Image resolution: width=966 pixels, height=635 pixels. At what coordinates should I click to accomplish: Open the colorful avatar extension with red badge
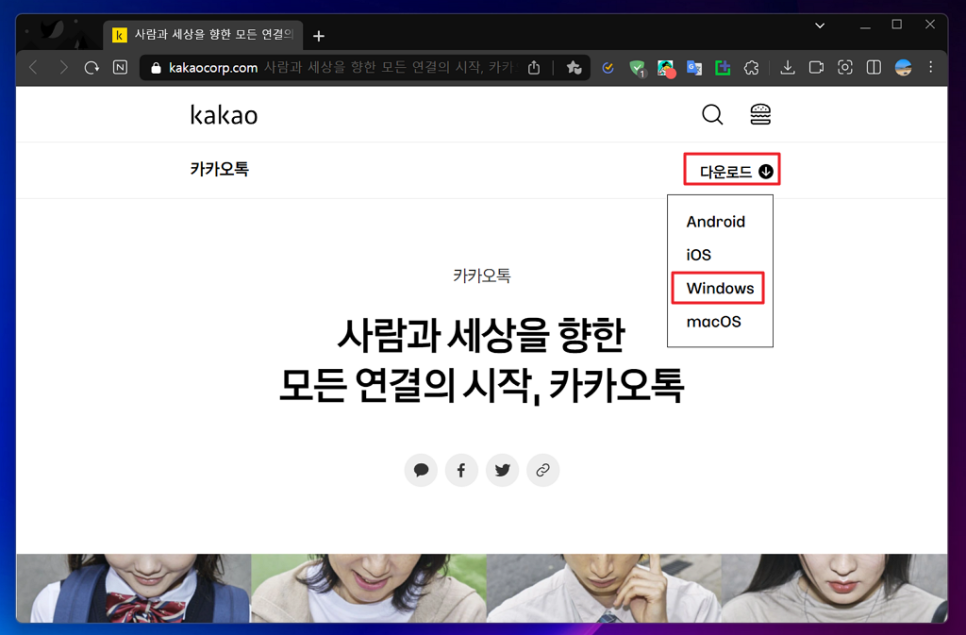666,68
